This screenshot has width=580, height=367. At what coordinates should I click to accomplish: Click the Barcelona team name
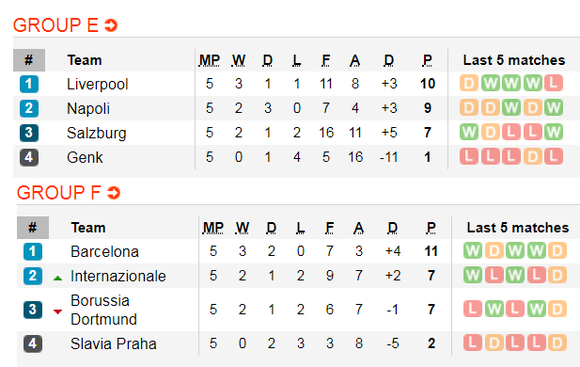coord(105,252)
